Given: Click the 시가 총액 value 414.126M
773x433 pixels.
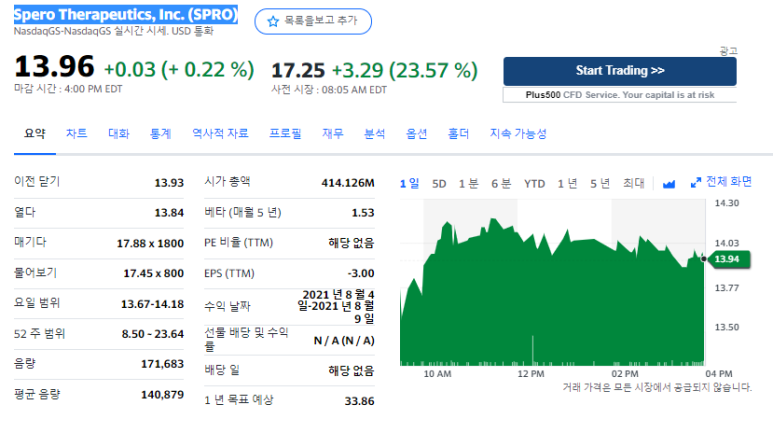Looking at the screenshot, I should coord(348,183).
